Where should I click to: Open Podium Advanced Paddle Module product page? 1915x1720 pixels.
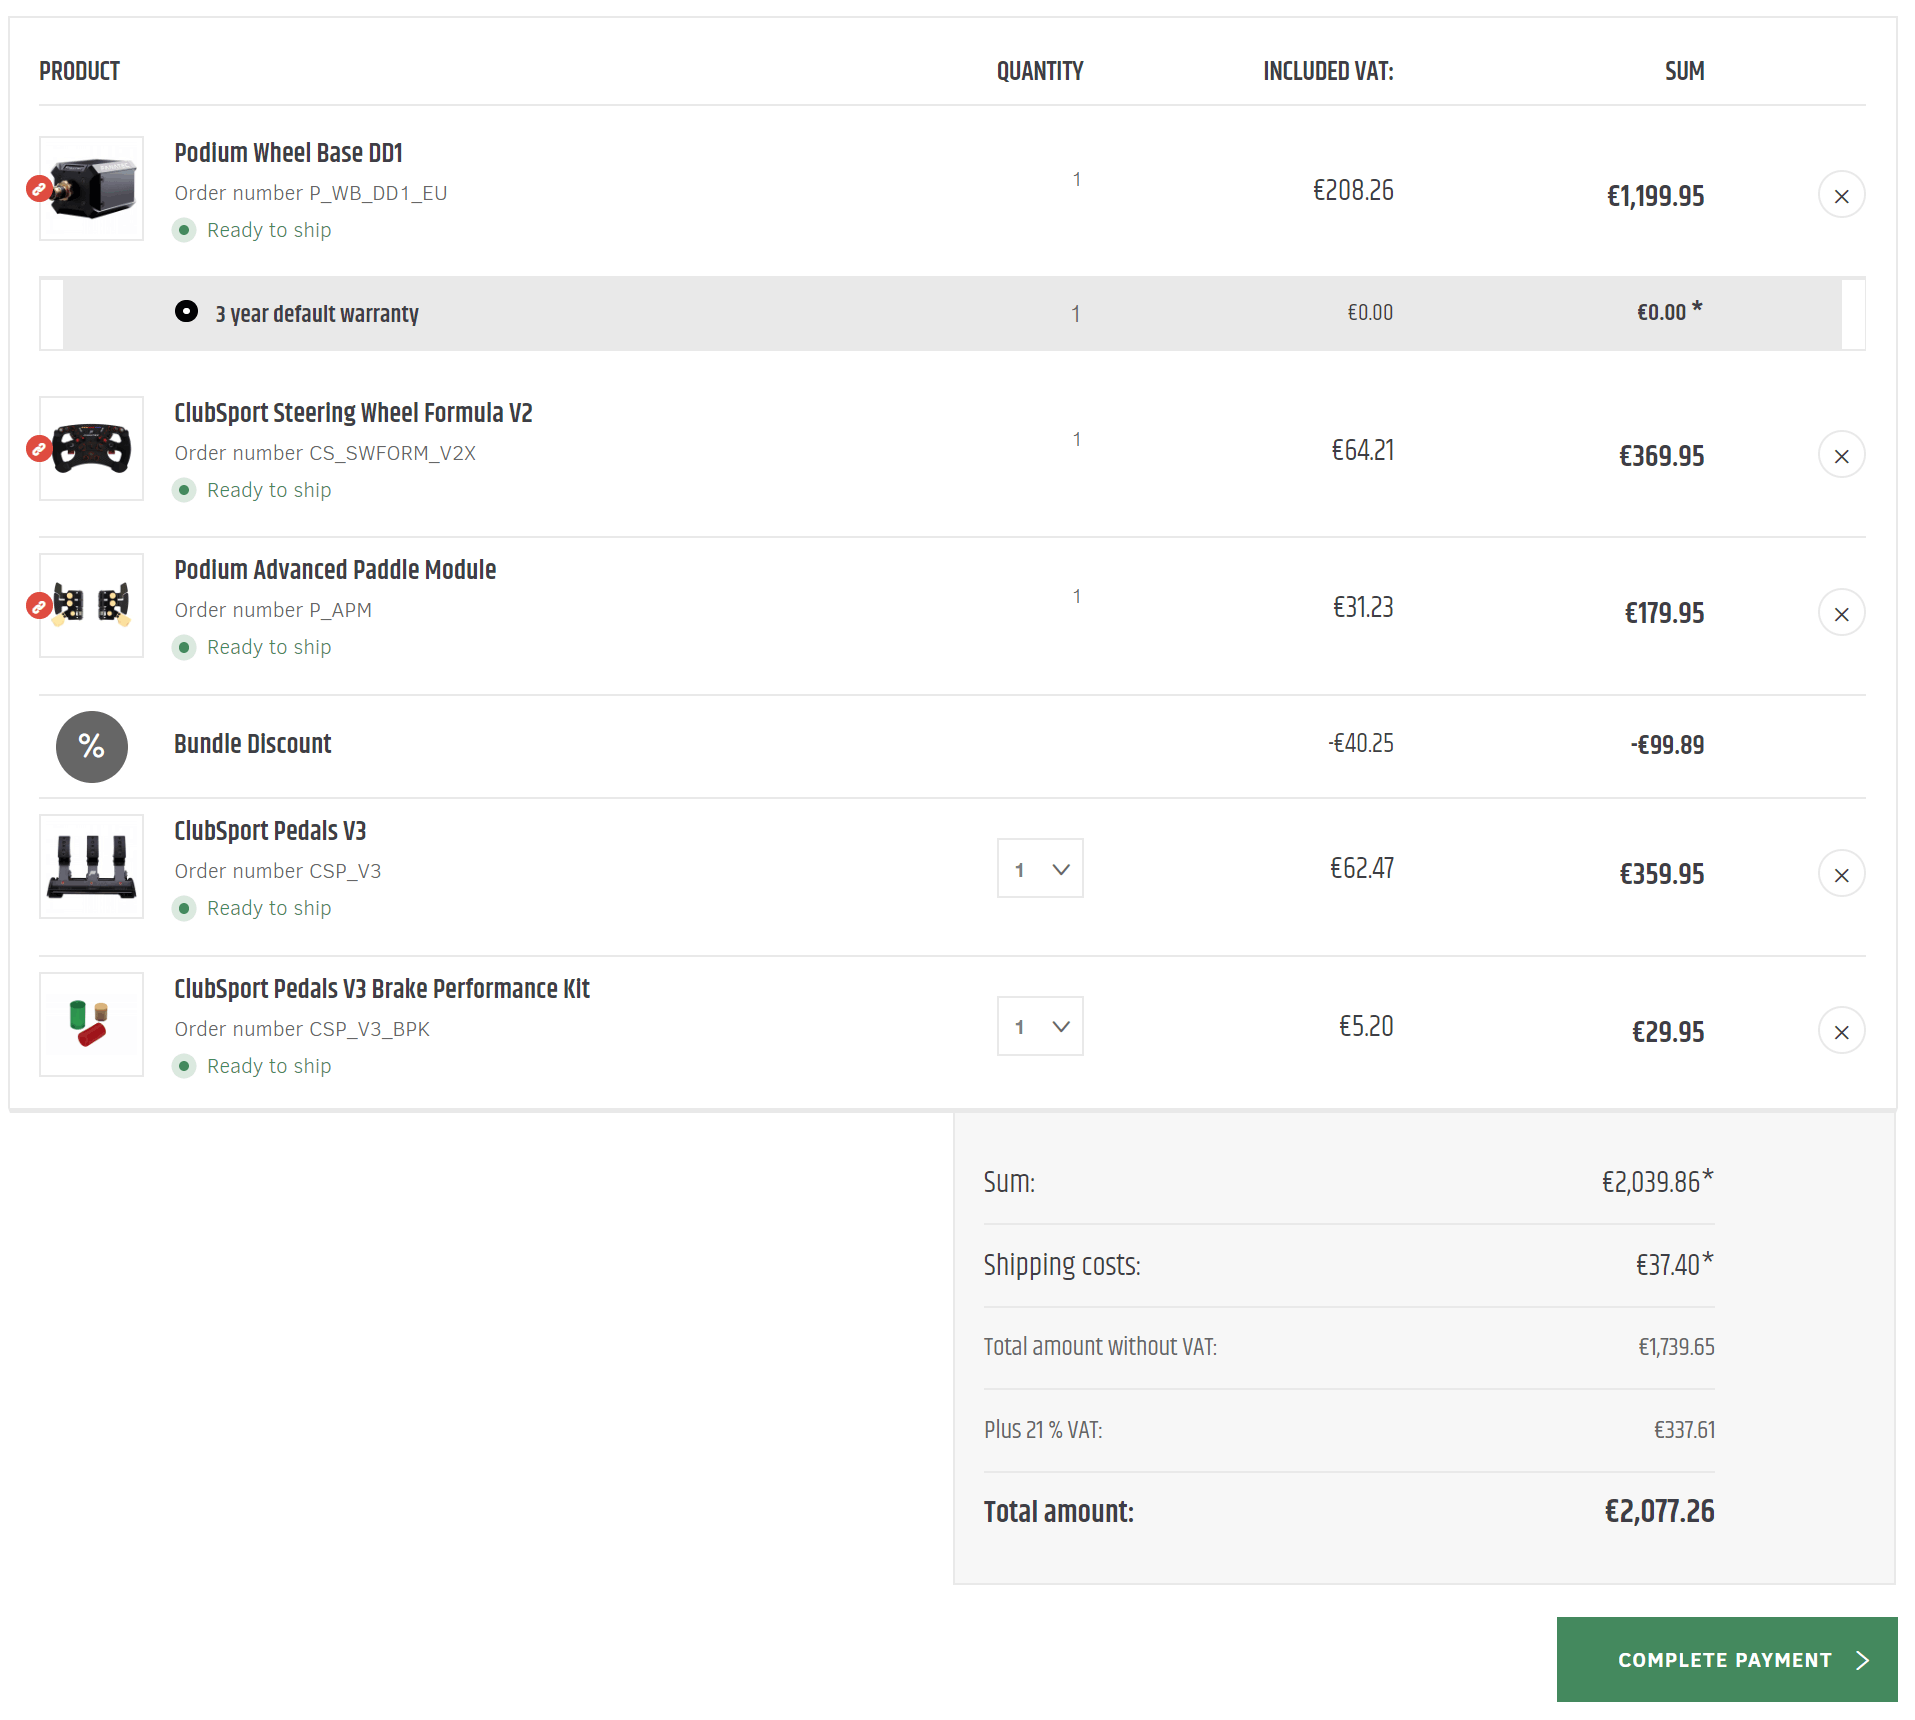coord(335,570)
